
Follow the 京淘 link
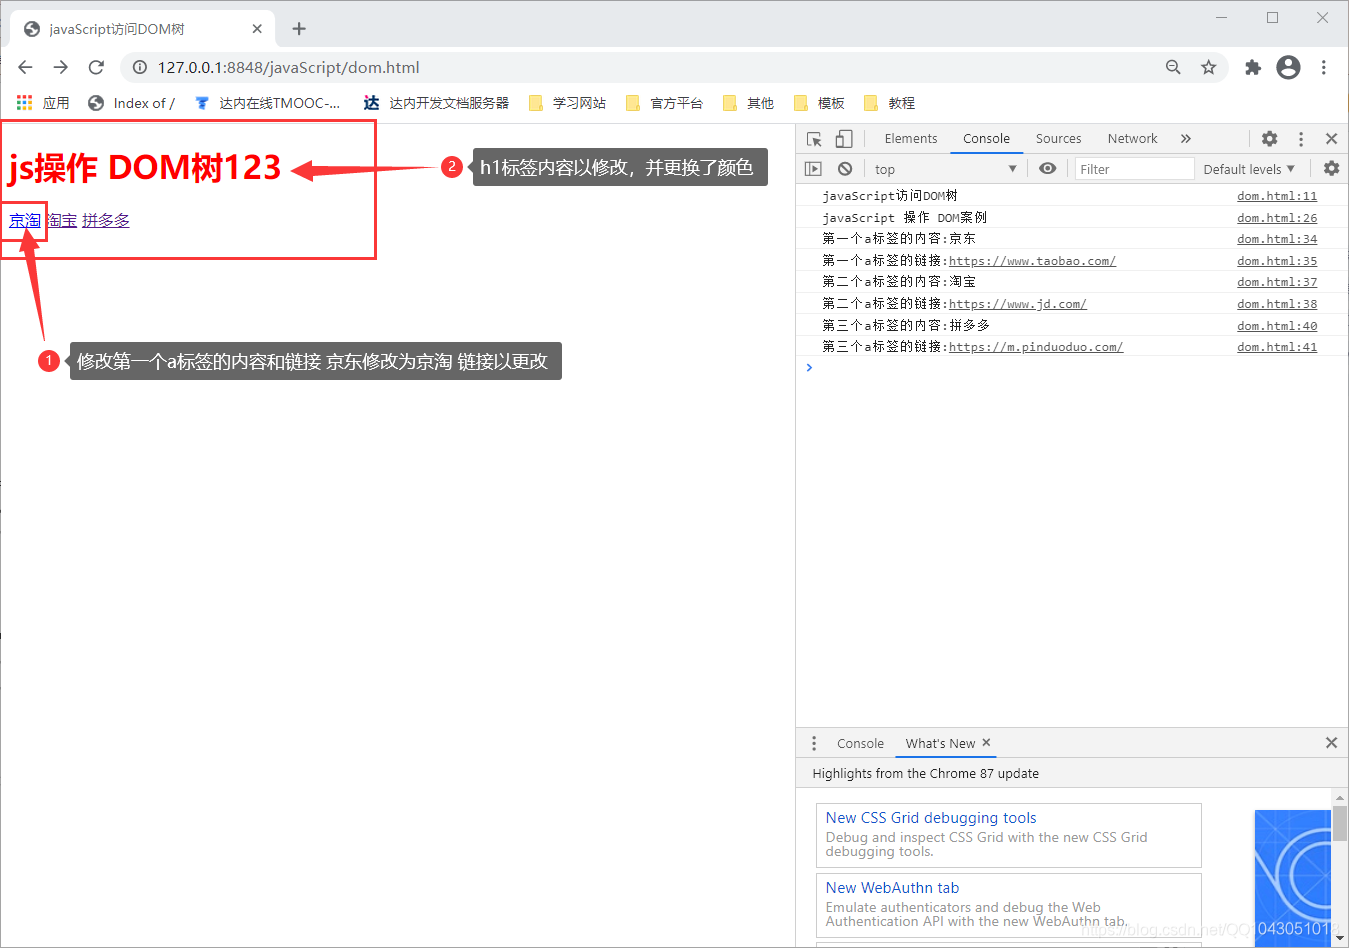pyautogui.click(x=25, y=220)
